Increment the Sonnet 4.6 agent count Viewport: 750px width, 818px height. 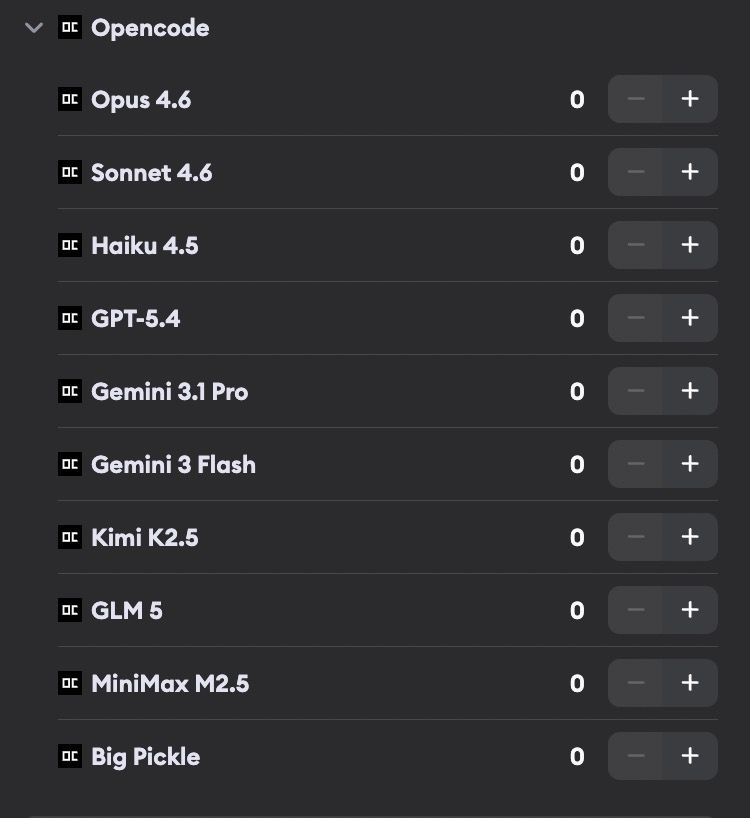pos(690,172)
